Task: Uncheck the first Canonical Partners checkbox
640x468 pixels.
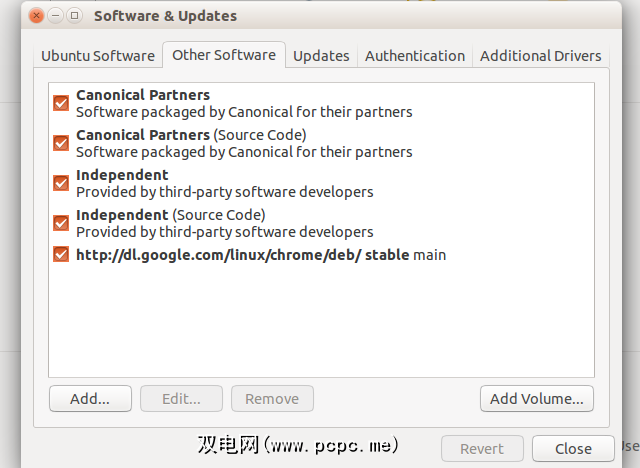Action: pos(61,103)
